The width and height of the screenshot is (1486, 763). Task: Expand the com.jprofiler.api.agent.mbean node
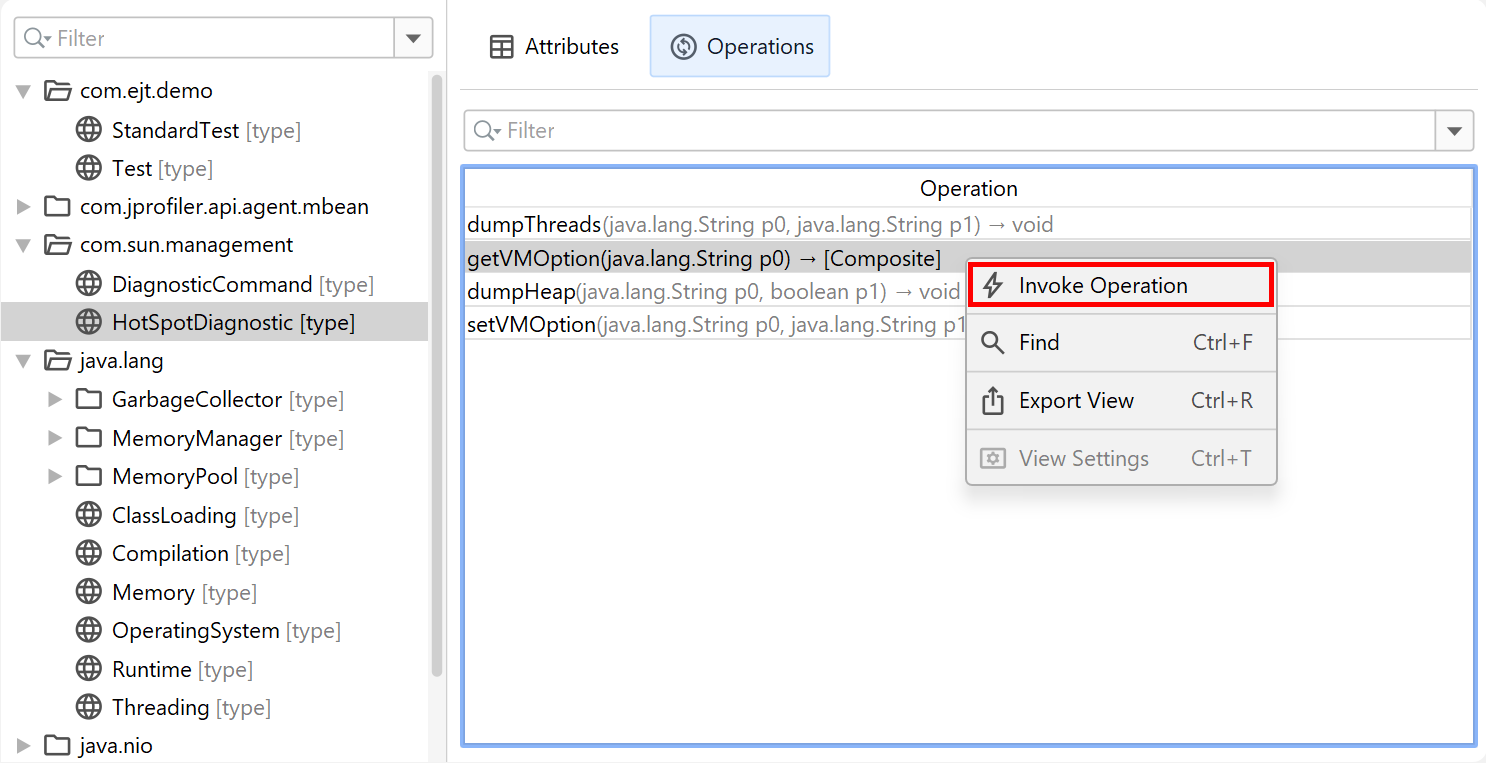[24, 207]
